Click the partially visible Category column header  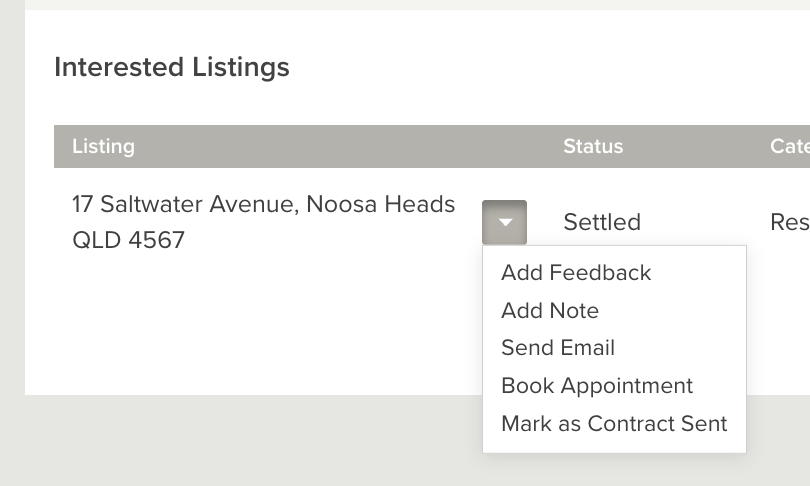click(x=789, y=146)
